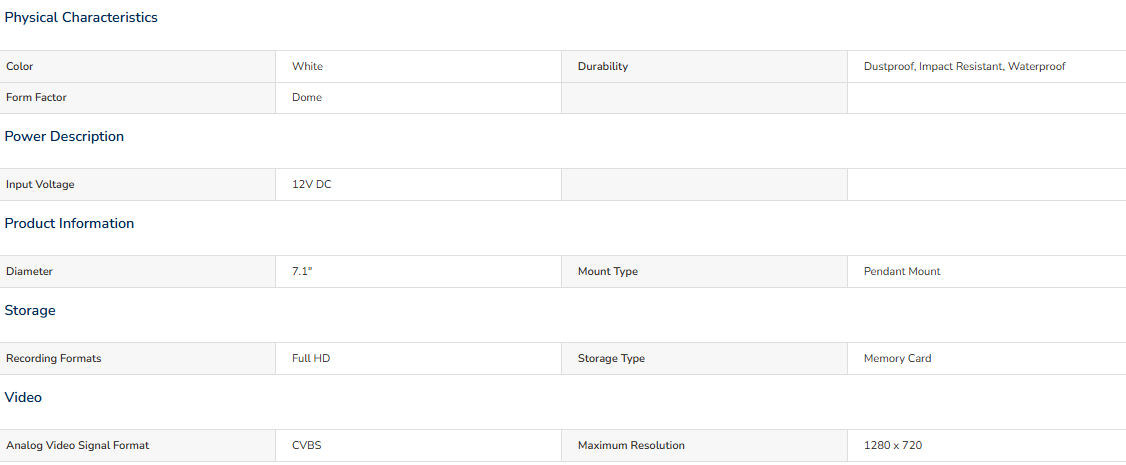Click the Input Voltage label
This screenshot has width=1126, height=465.
click(40, 184)
